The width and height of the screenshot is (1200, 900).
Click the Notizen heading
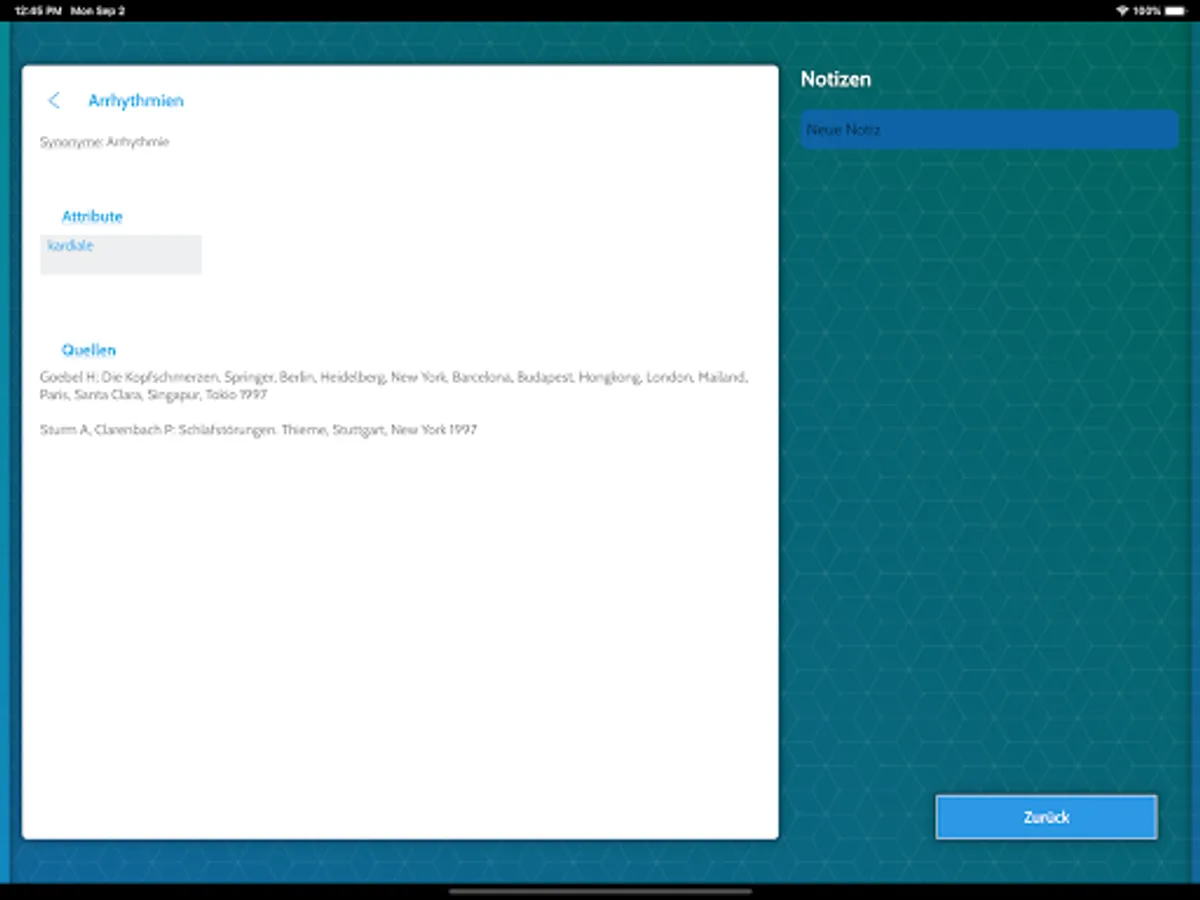pyautogui.click(x=836, y=79)
